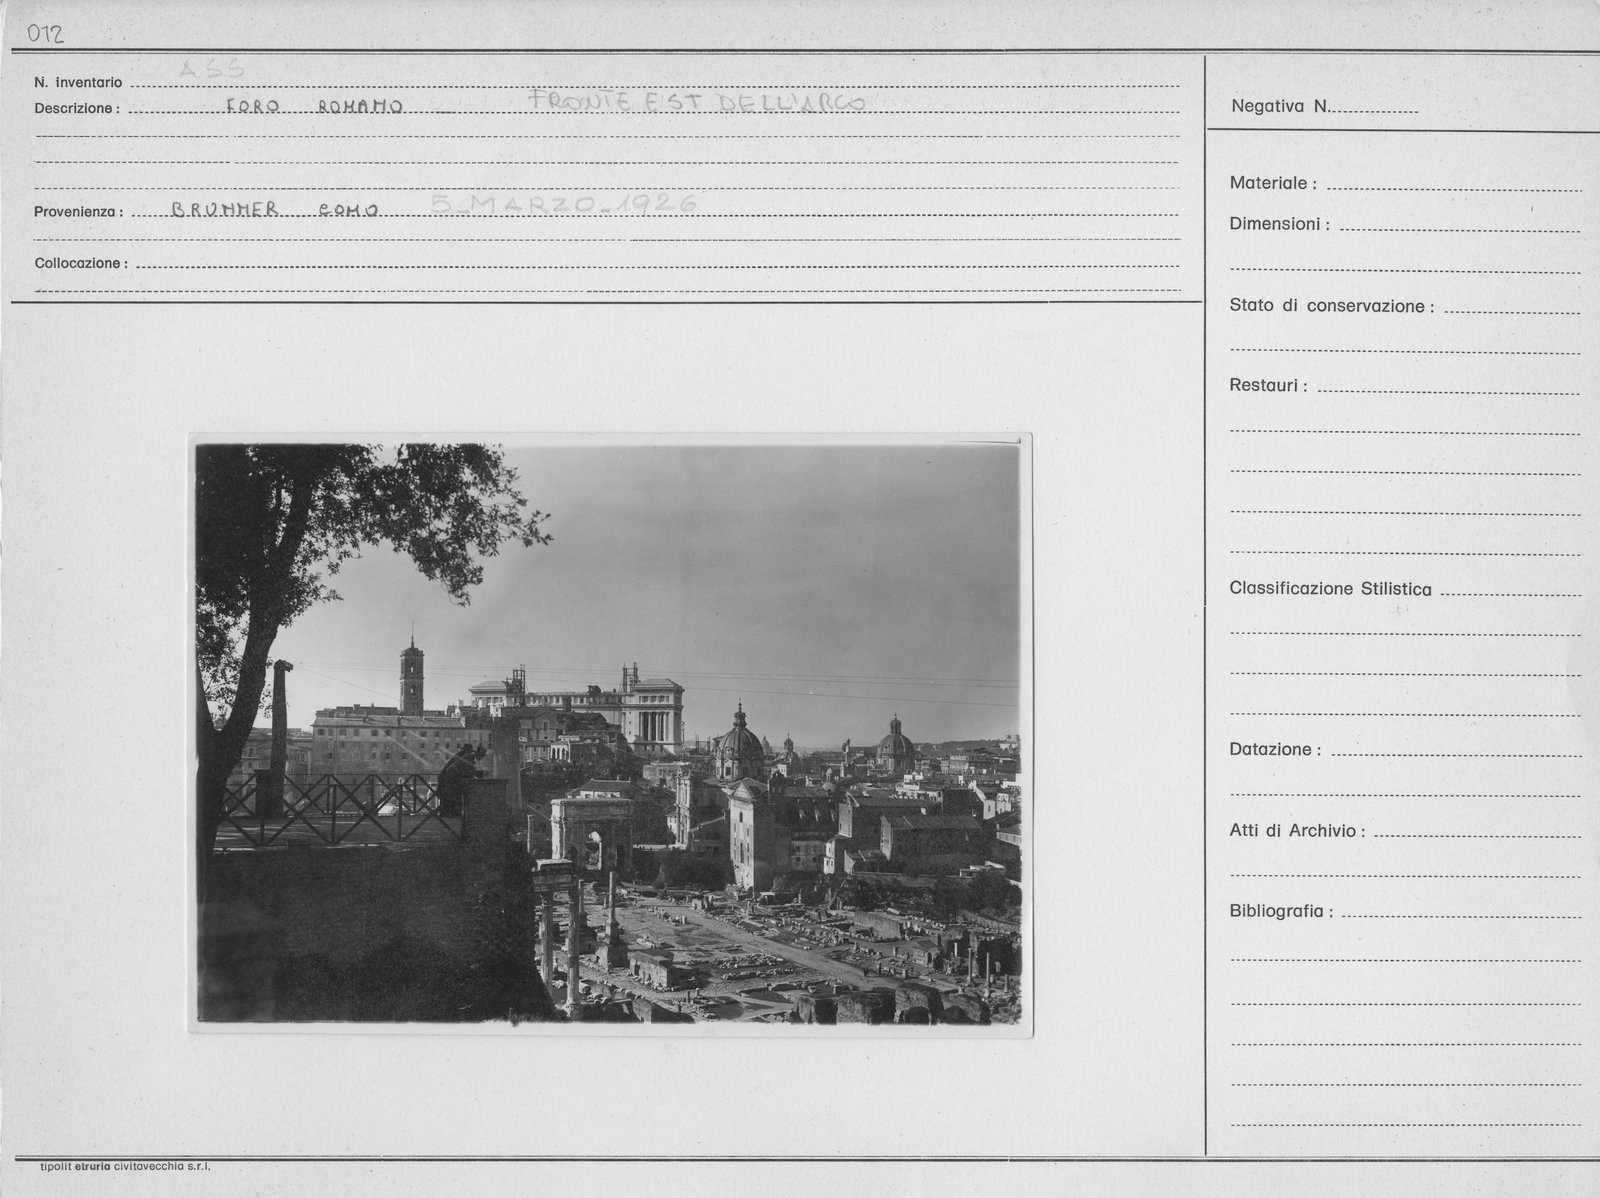Select the 'Dimensioni :' label
1600x1198 pixels.
[x=1279, y=225]
